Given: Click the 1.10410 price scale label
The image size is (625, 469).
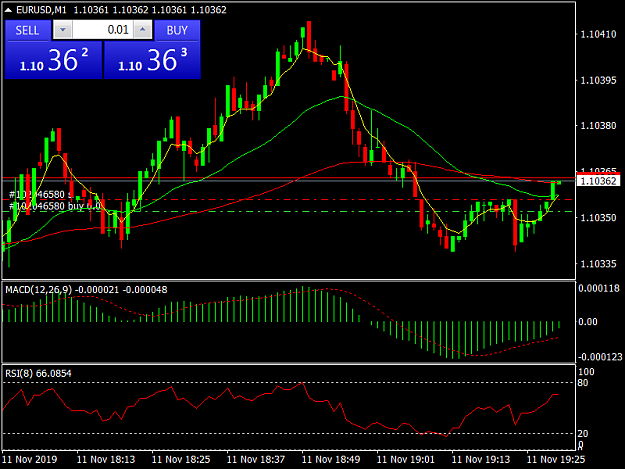Looking at the screenshot, I should click(598, 35).
